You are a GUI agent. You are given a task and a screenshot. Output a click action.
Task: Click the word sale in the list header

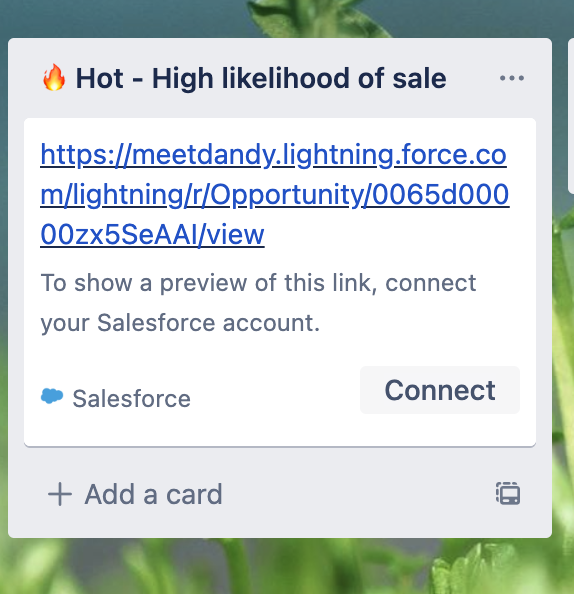point(419,78)
